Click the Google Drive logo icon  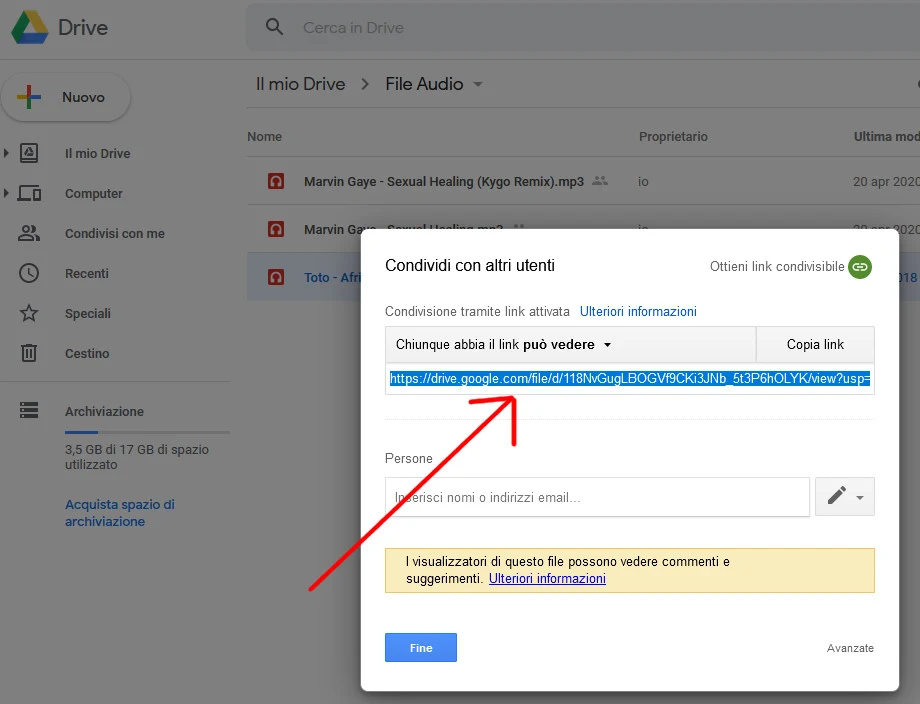tap(29, 28)
